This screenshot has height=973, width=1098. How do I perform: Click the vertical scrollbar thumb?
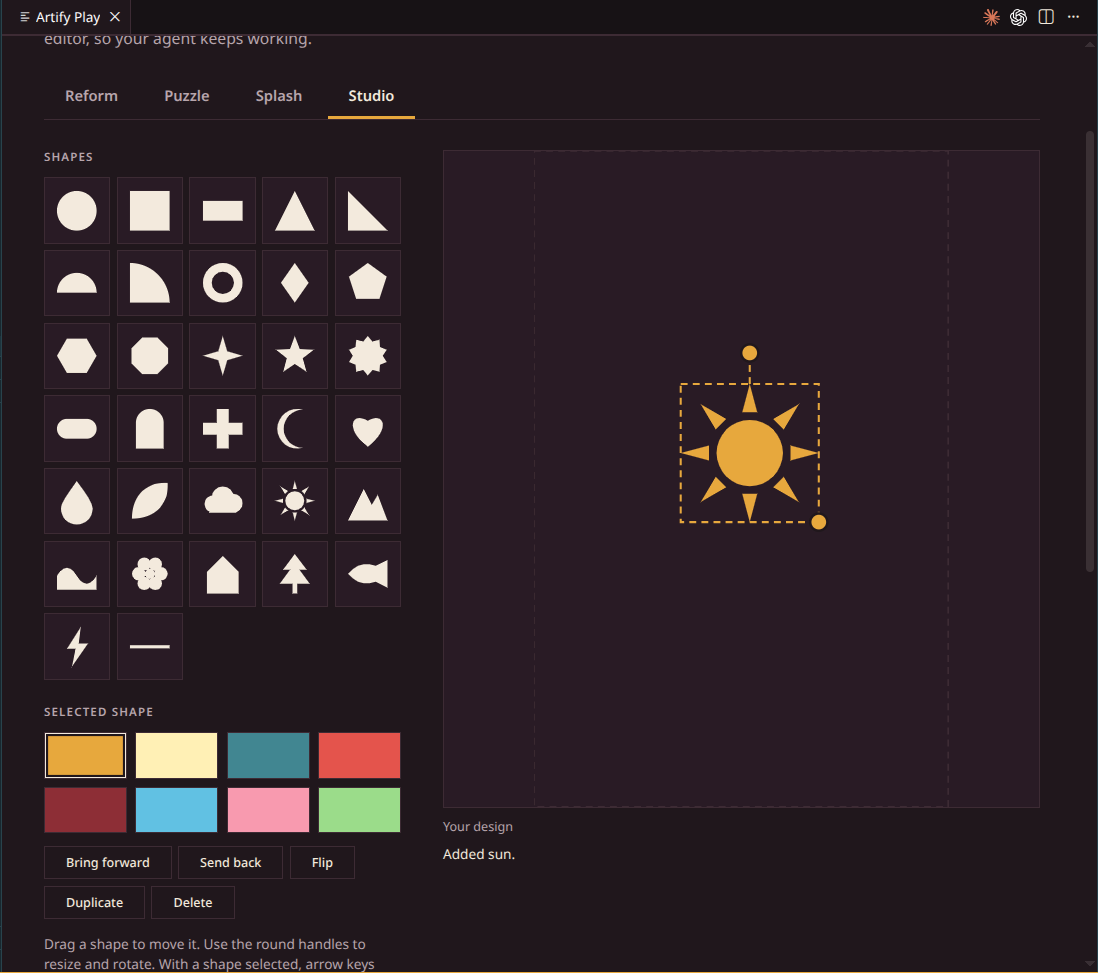pos(1090,350)
